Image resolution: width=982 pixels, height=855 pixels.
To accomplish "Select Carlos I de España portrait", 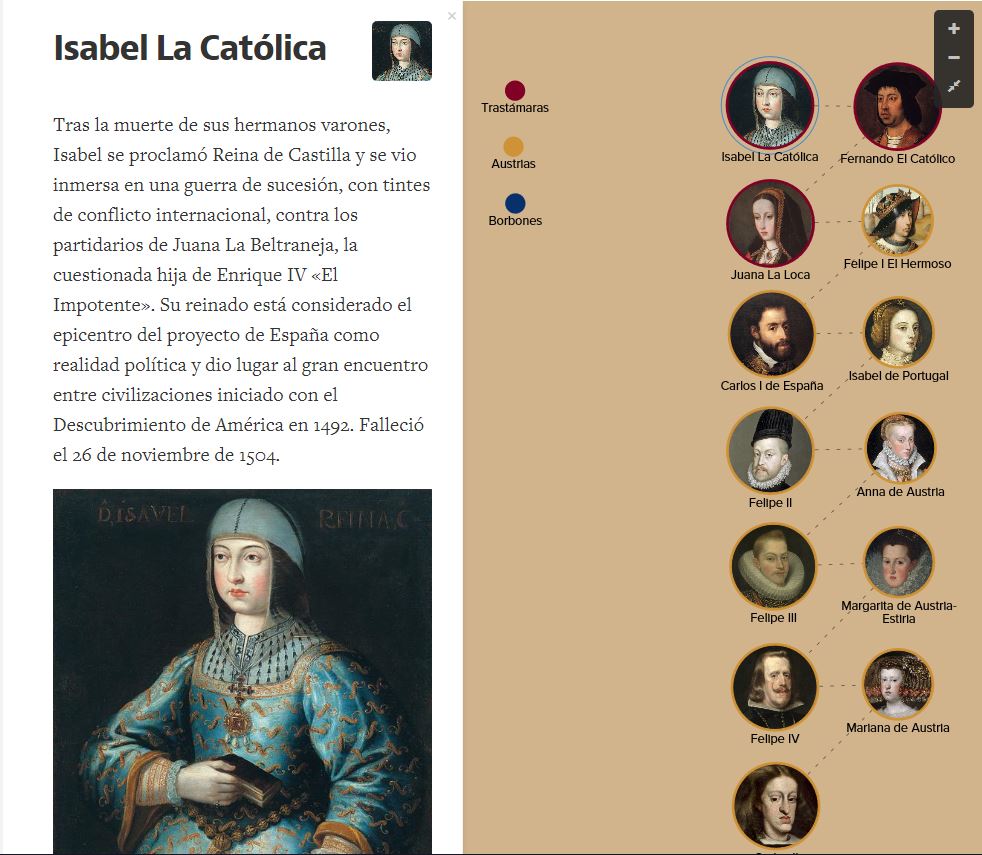I will [x=772, y=334].
